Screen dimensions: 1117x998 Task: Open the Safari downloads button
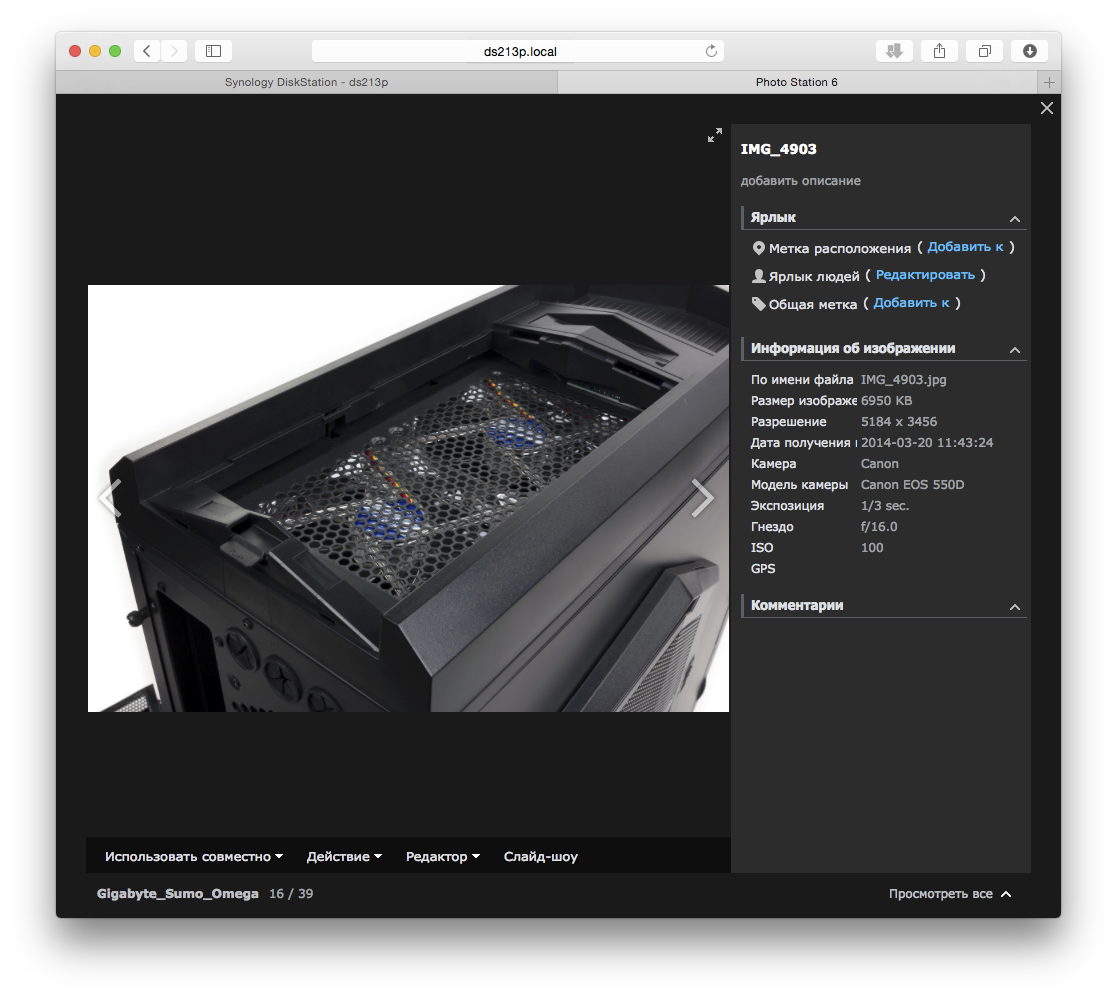tap(1029, 51)
